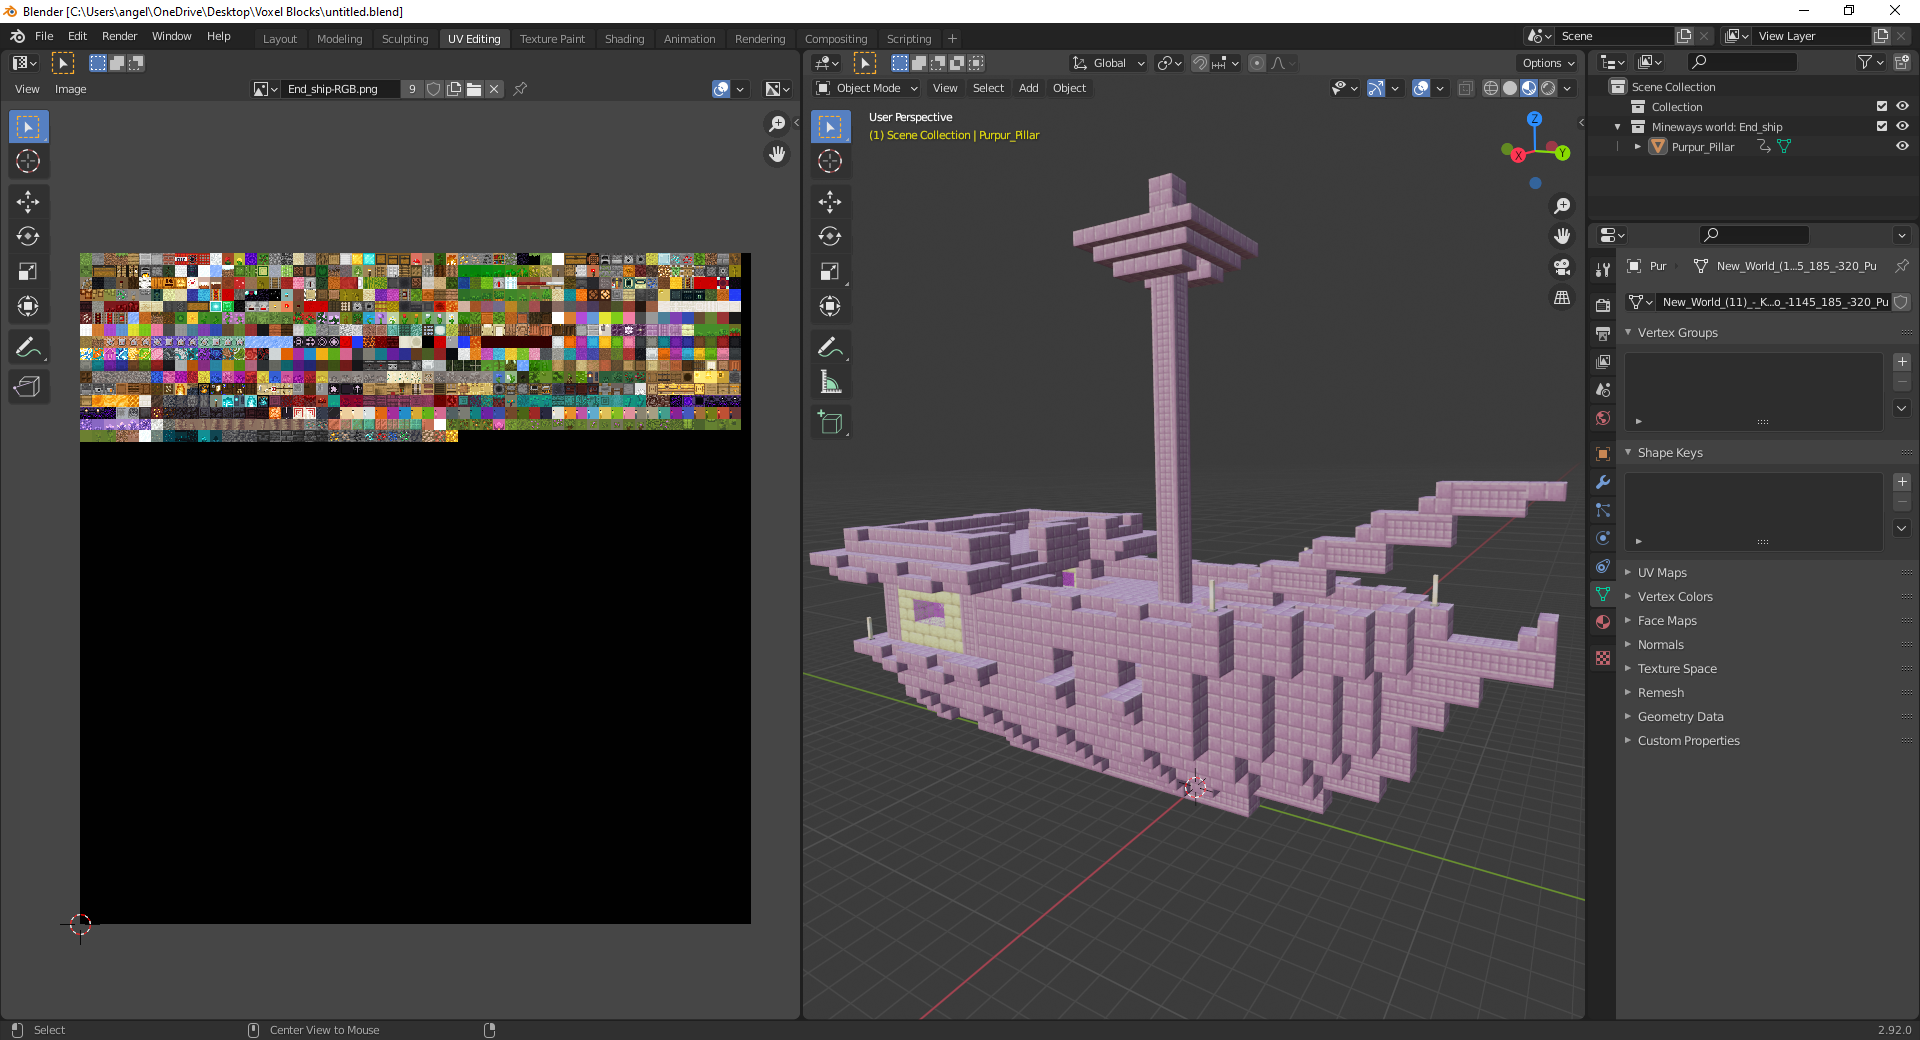Toggle snapping magnet in viewport header

(1199, 63)
